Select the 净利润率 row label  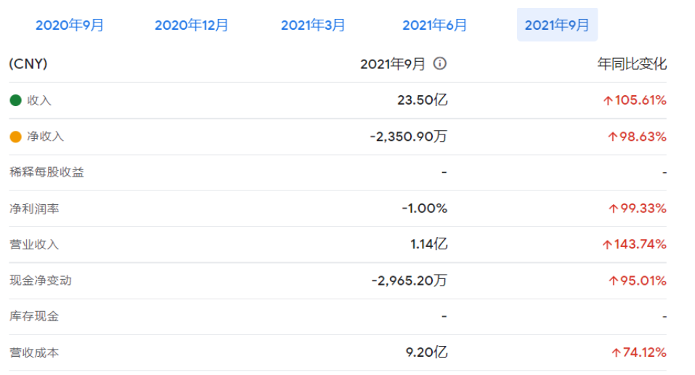coord(34,208)
